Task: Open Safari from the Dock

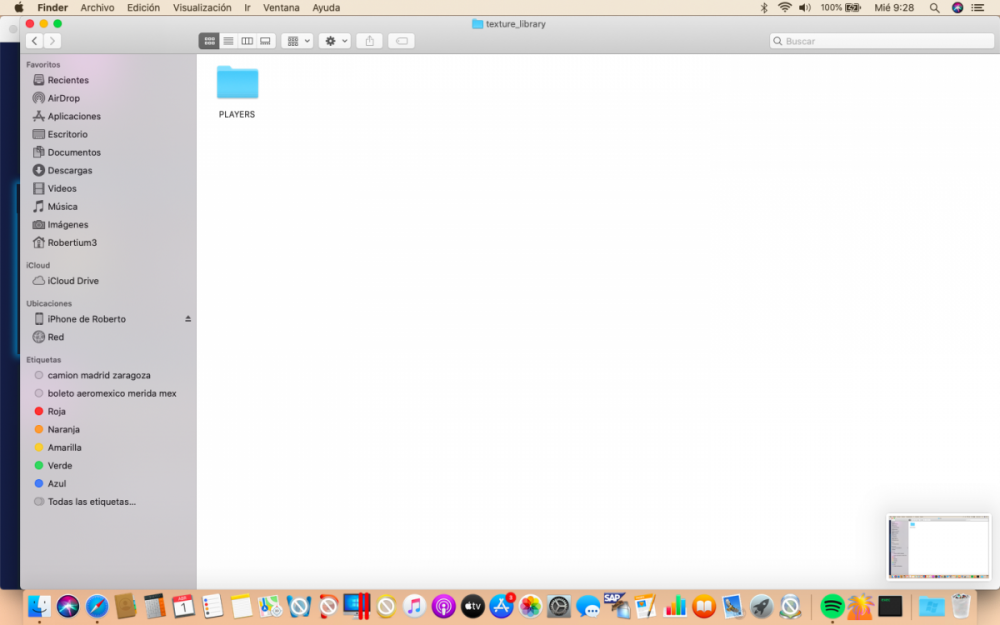Action: coord(97,606)
